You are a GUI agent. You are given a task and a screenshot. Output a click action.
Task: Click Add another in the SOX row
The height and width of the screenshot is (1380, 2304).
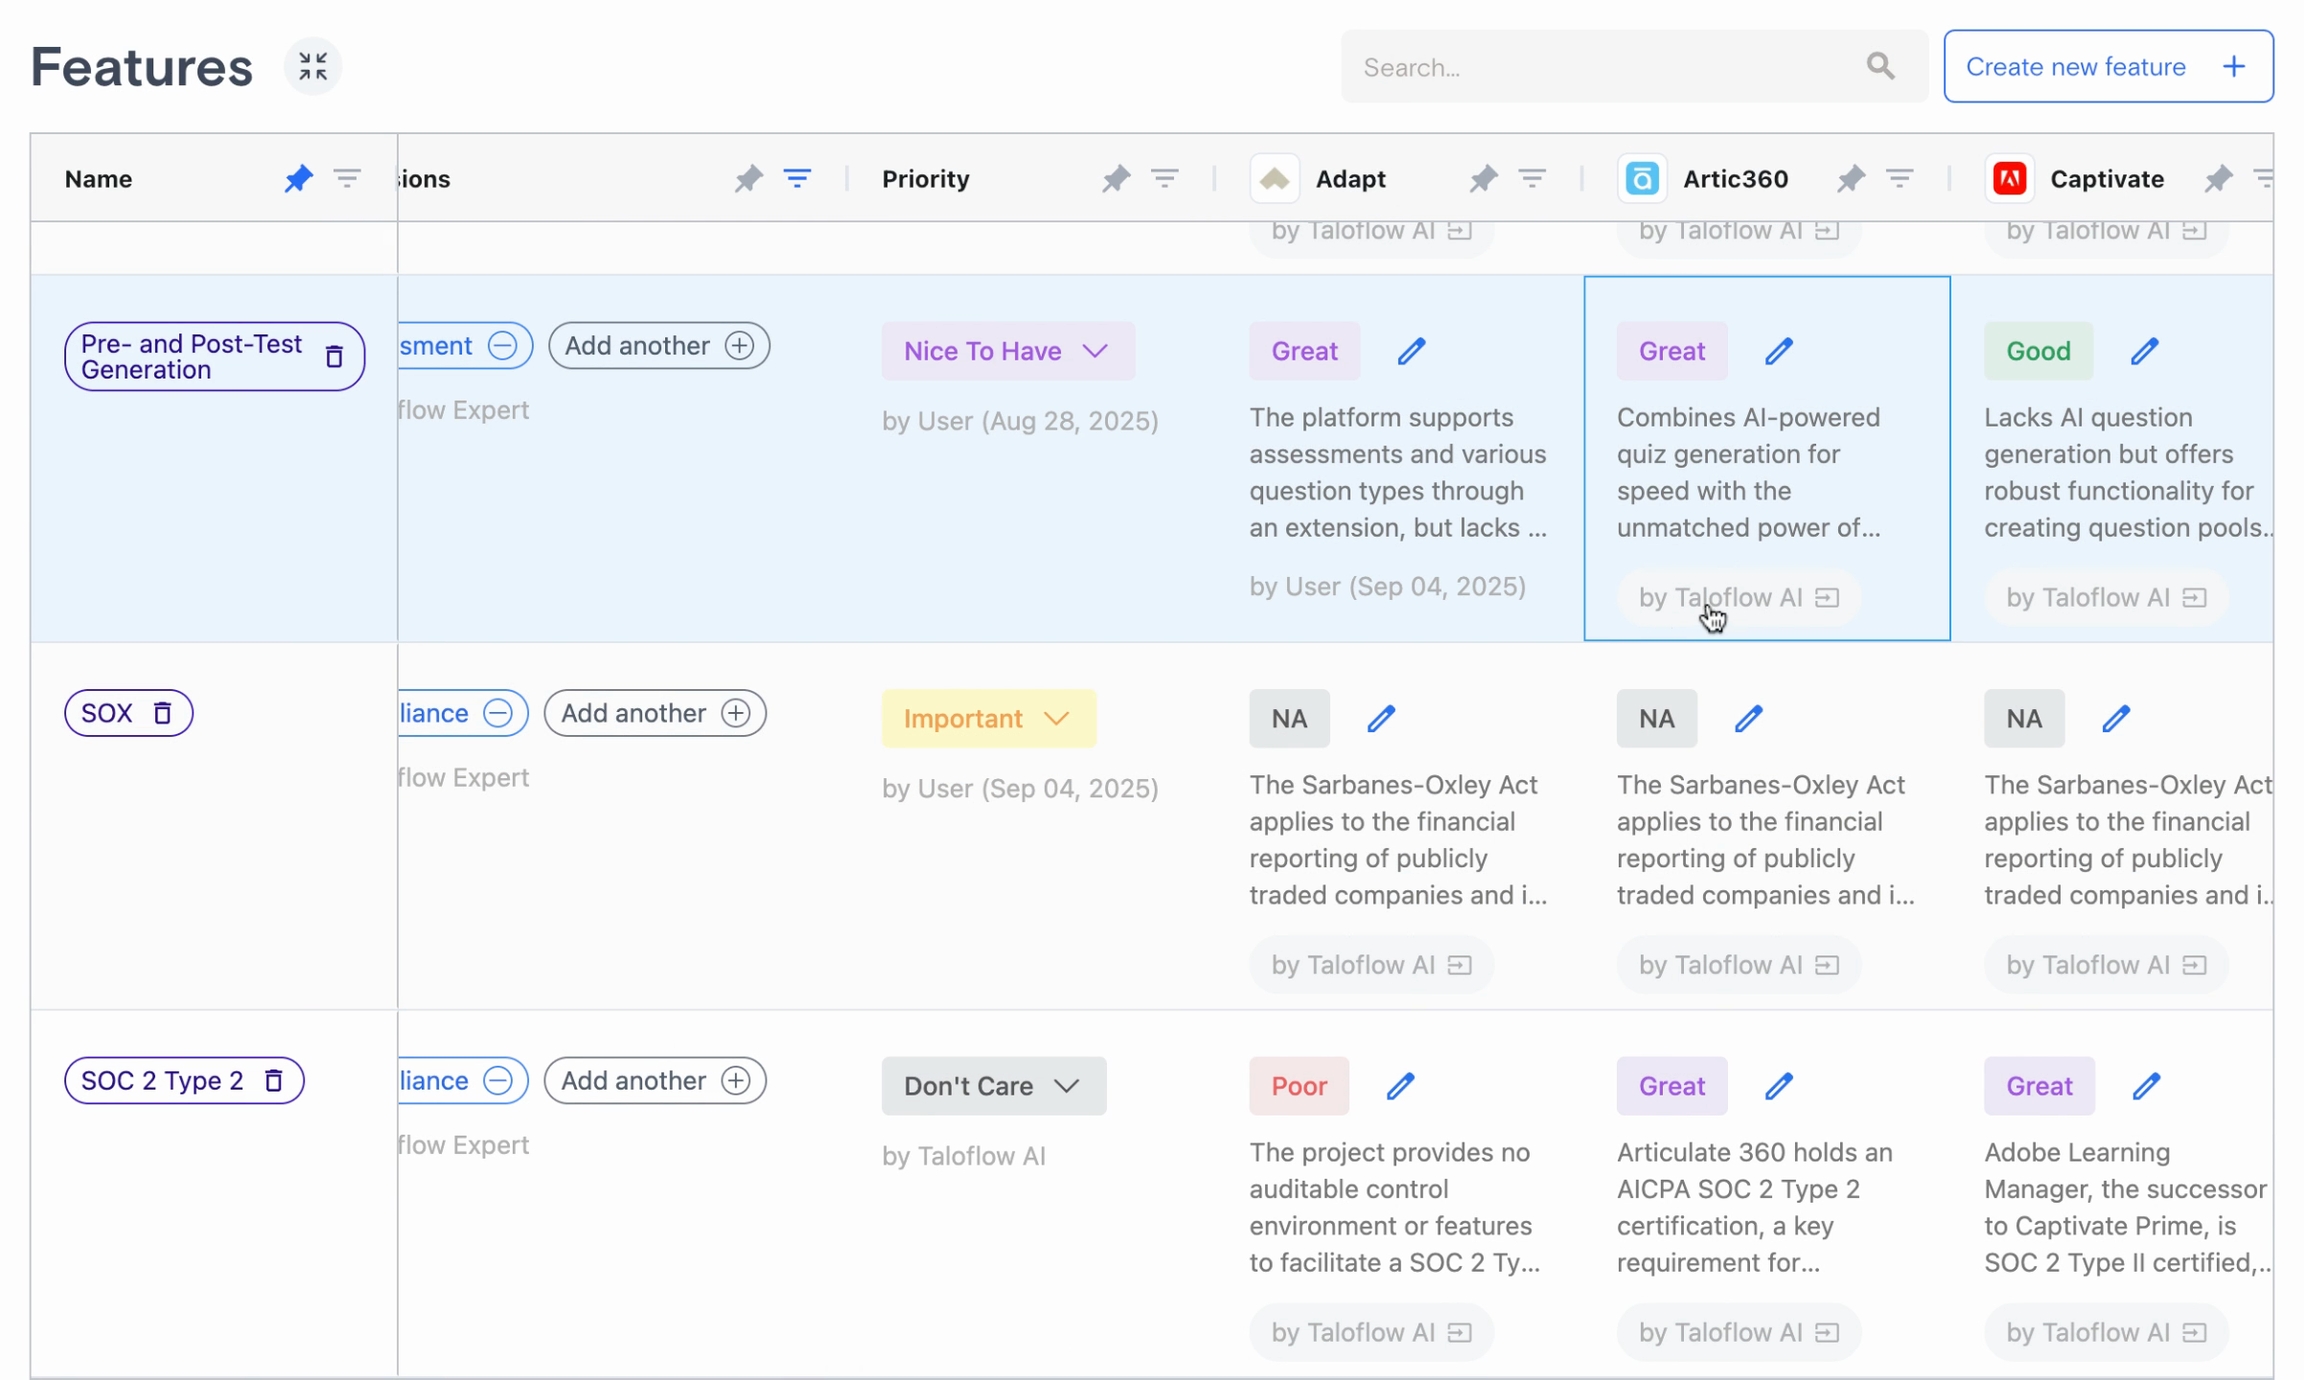click(654, 713)
